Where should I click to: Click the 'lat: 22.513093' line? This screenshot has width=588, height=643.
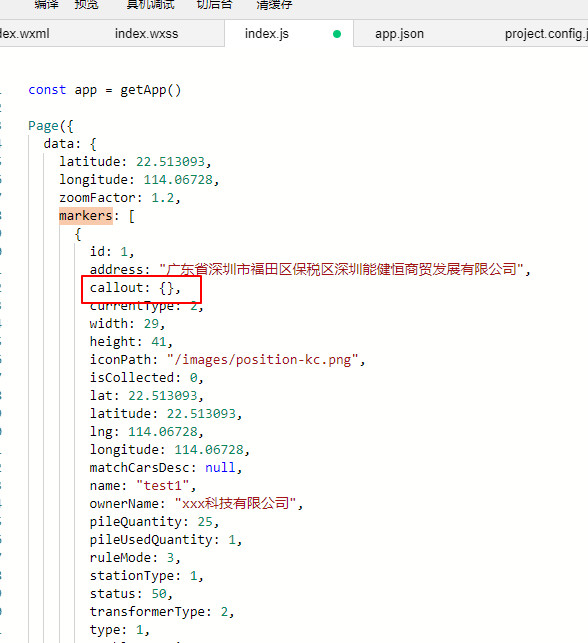click(x=146, y=396)
